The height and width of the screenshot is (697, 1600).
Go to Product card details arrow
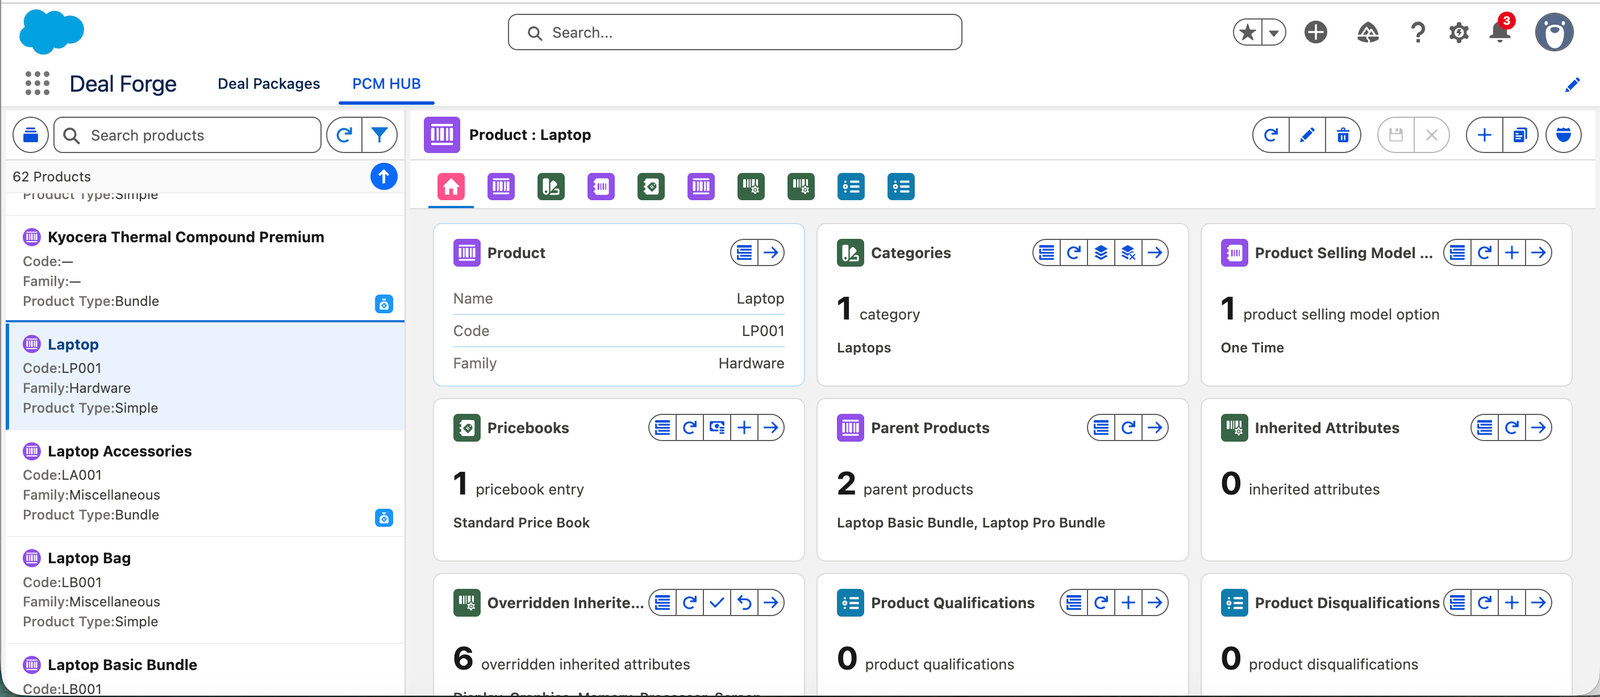tap(771, 253)
